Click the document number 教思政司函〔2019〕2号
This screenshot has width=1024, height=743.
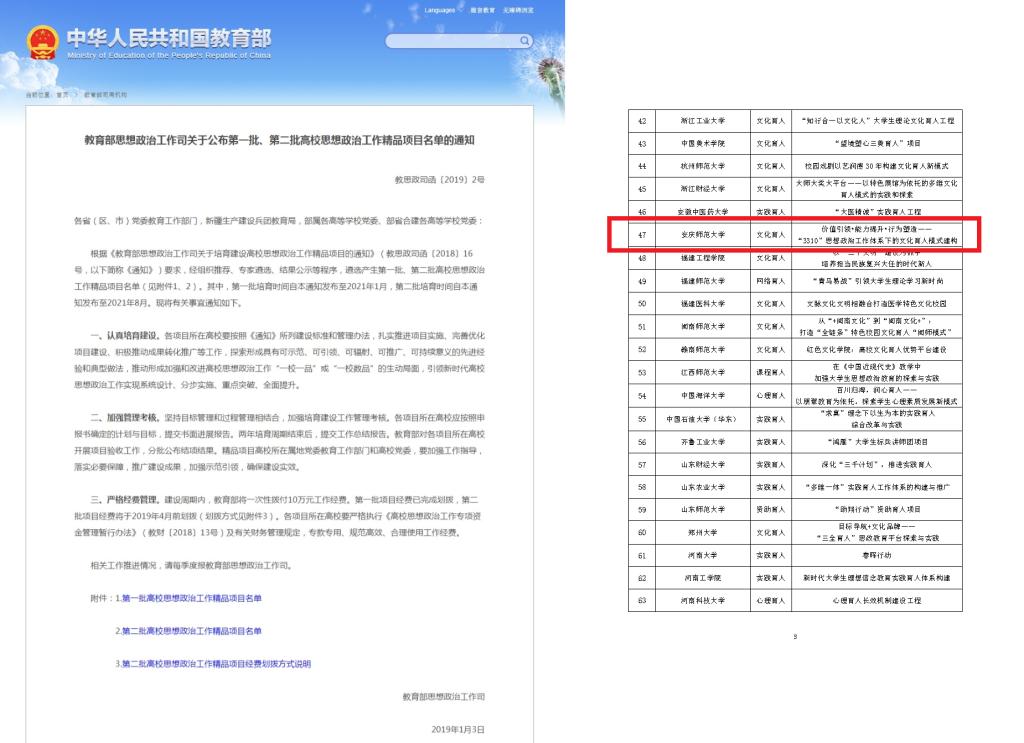point(440,180)
